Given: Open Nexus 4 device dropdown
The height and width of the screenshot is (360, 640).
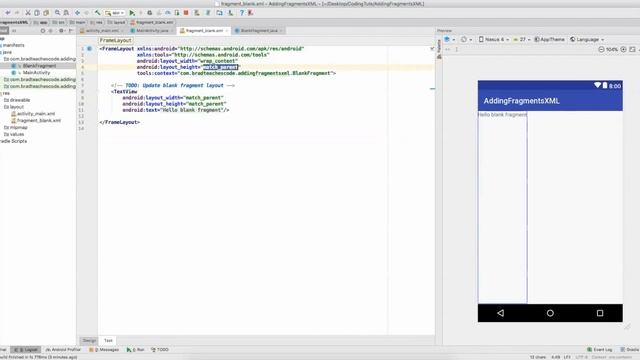Looking at the screenshot, I should point(494,40).
